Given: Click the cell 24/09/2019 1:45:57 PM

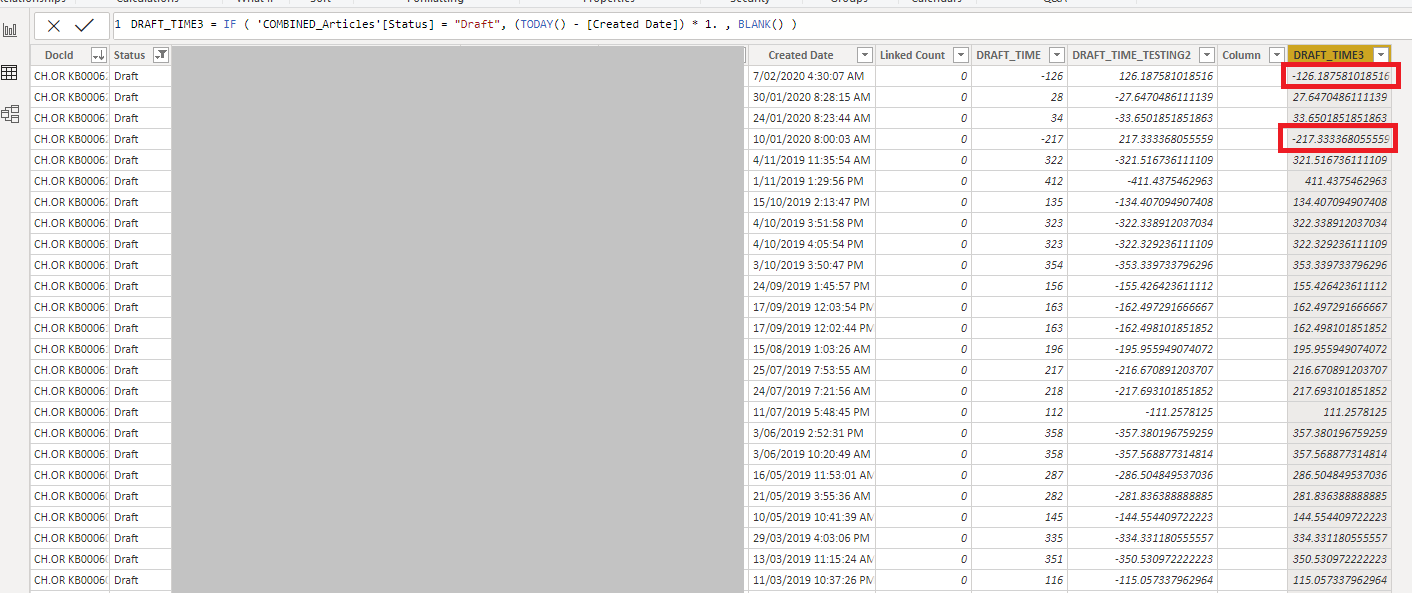Looking at the screenshot, I should point(811,286).
